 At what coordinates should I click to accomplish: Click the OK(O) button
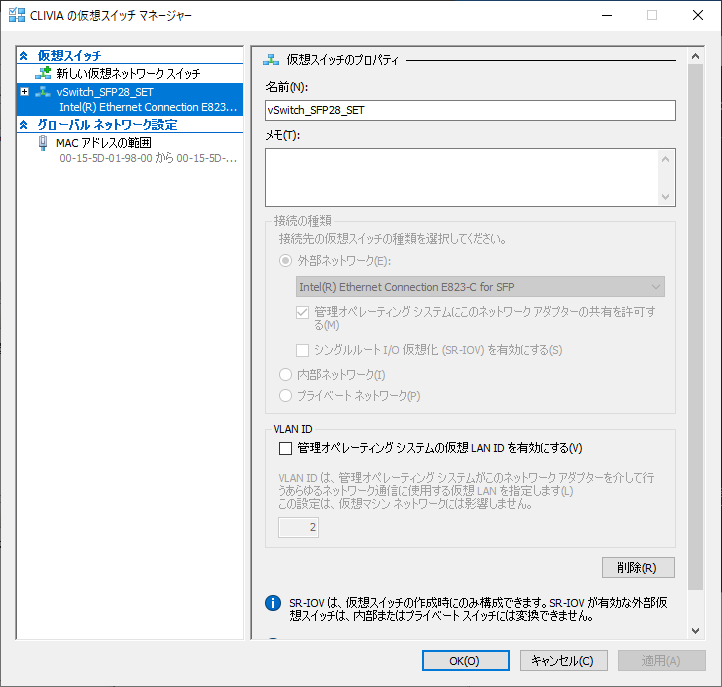[x=466, y=661]
